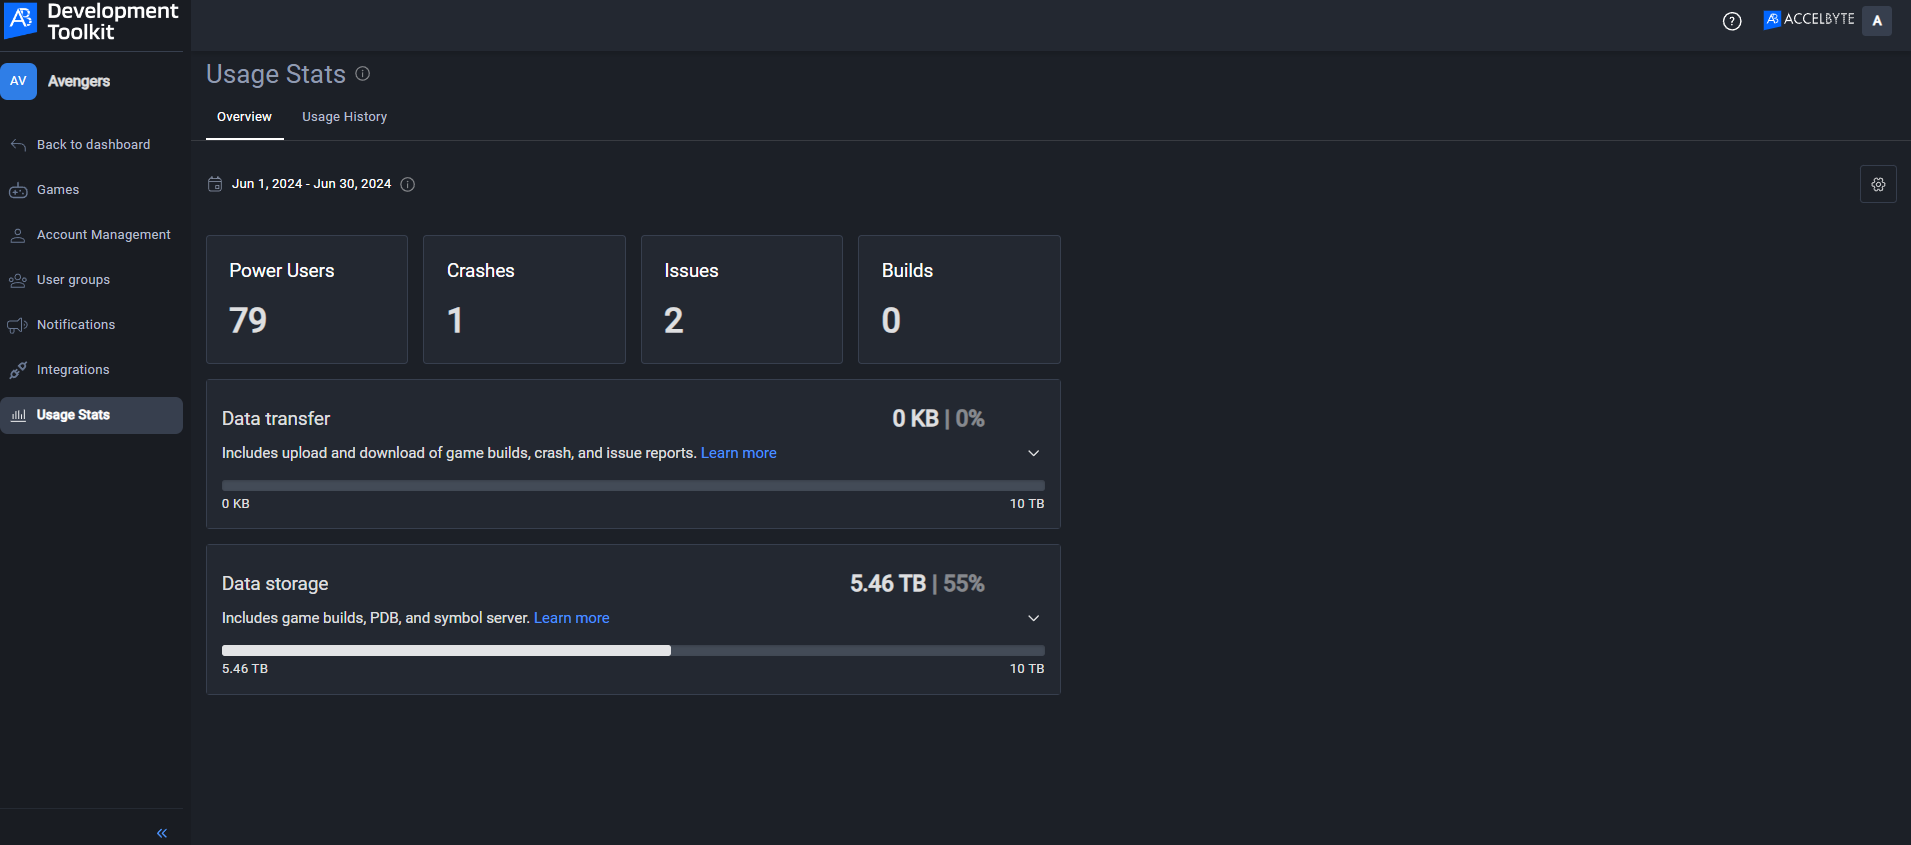Click the 0 KB label below transfer bar

coord(236,504)
